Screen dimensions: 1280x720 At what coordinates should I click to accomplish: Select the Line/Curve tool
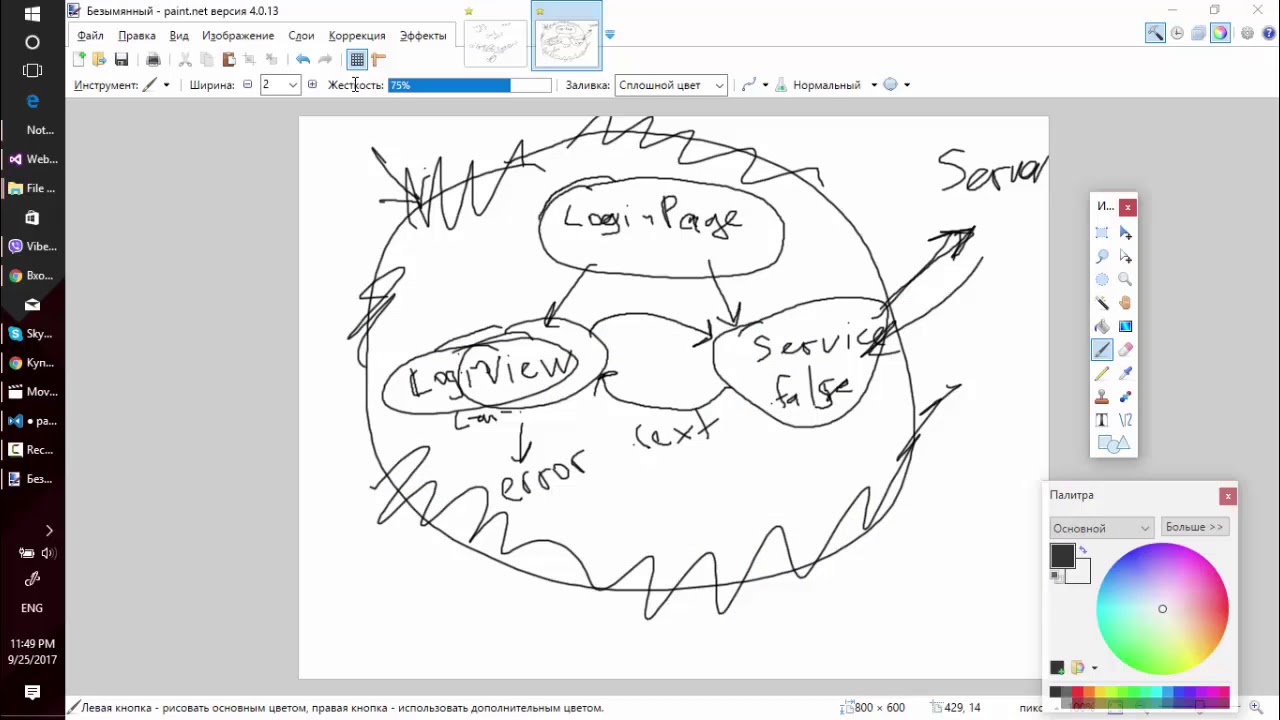(x=1126, y=420)
